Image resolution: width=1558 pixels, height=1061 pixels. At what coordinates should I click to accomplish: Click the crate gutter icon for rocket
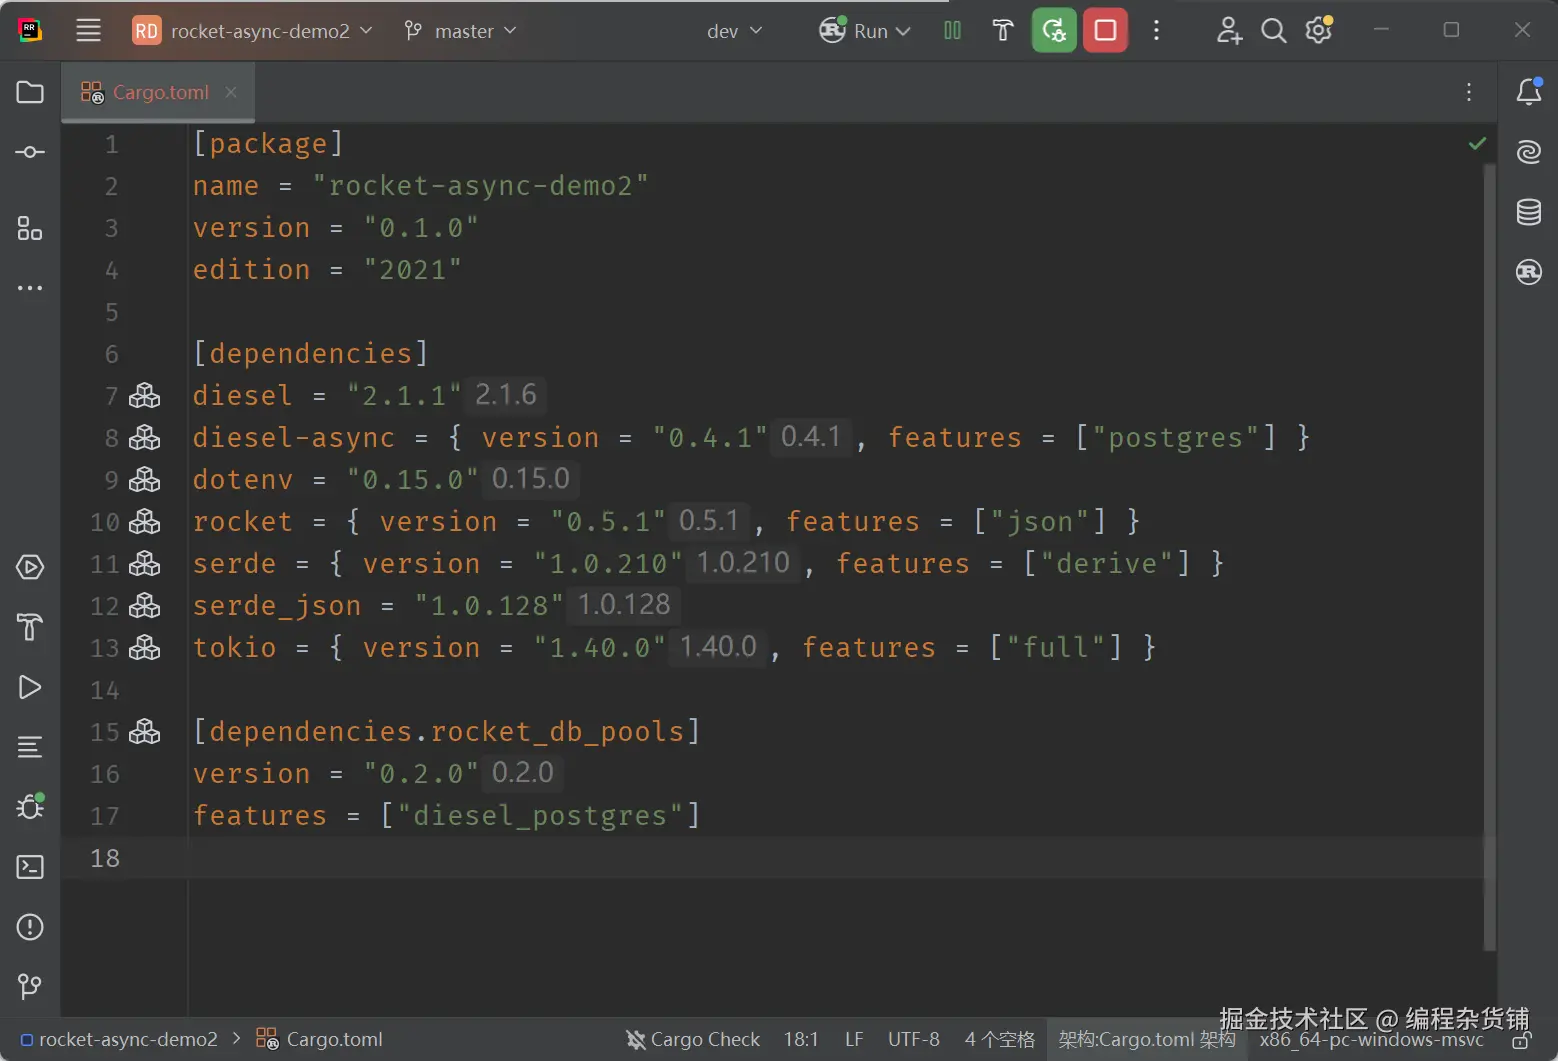pos(145,522)
